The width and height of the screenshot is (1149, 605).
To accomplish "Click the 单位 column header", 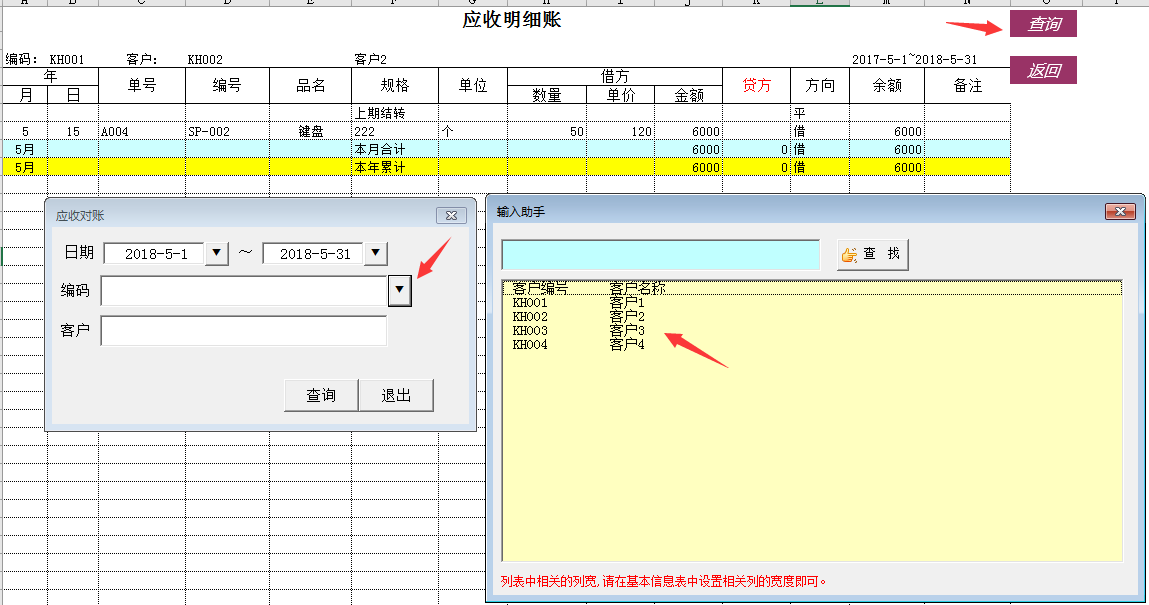I will point(473,86).
